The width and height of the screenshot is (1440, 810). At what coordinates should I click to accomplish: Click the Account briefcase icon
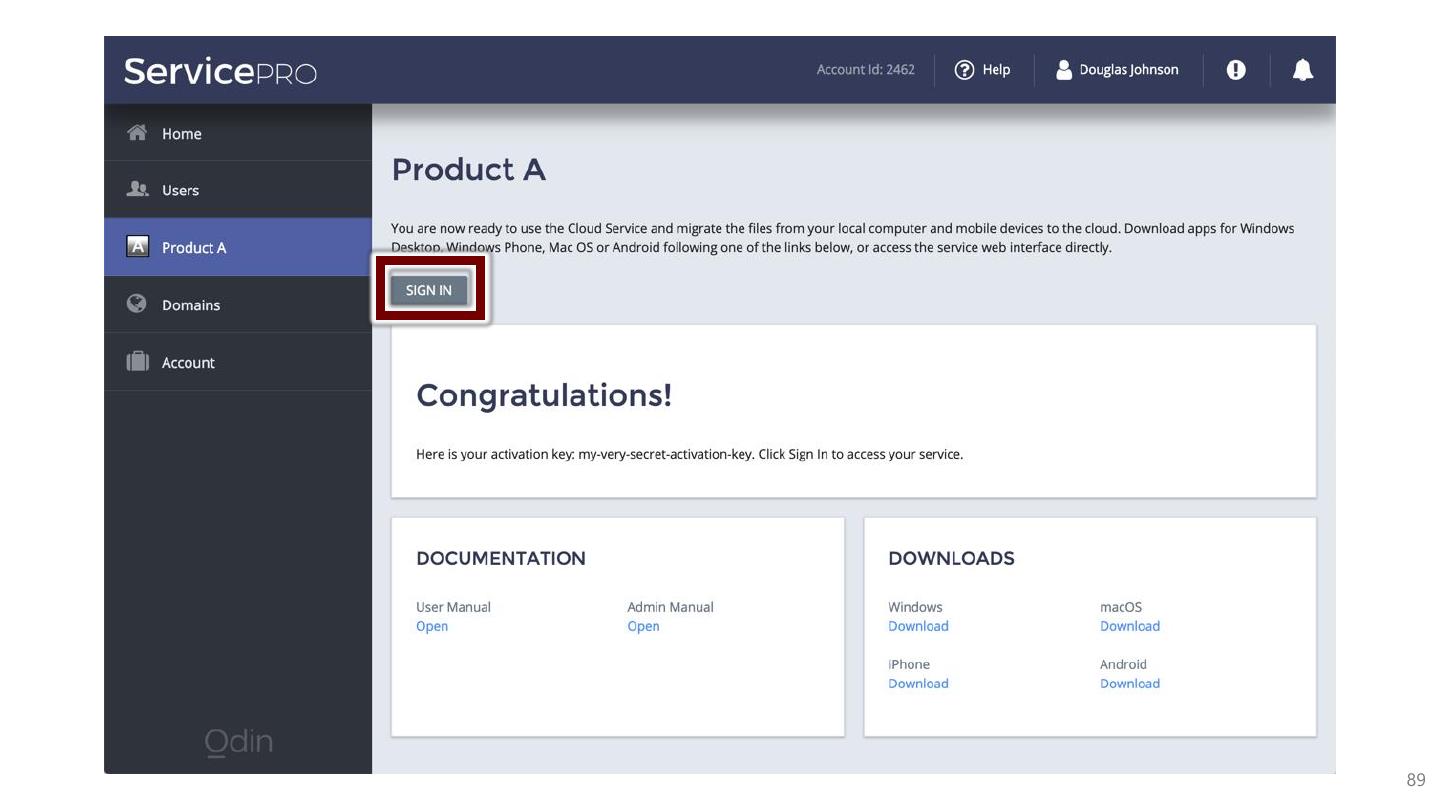coord(137,362)
